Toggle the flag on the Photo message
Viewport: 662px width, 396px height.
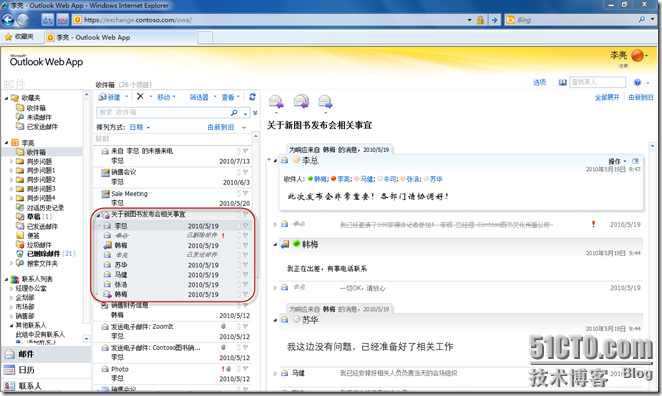(245, 369)
